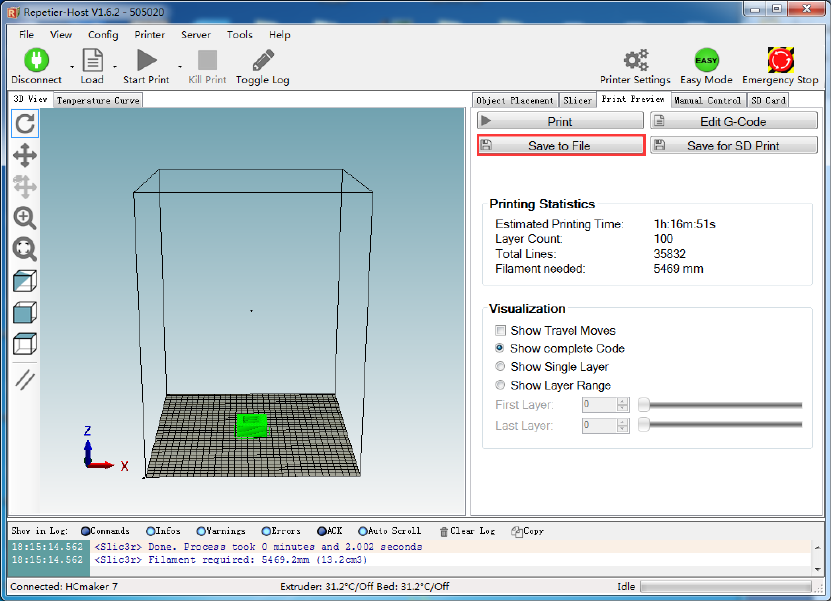Viewport: 831px width, 601px height.
Task: Click the Print button
Action: coord(560,121)
